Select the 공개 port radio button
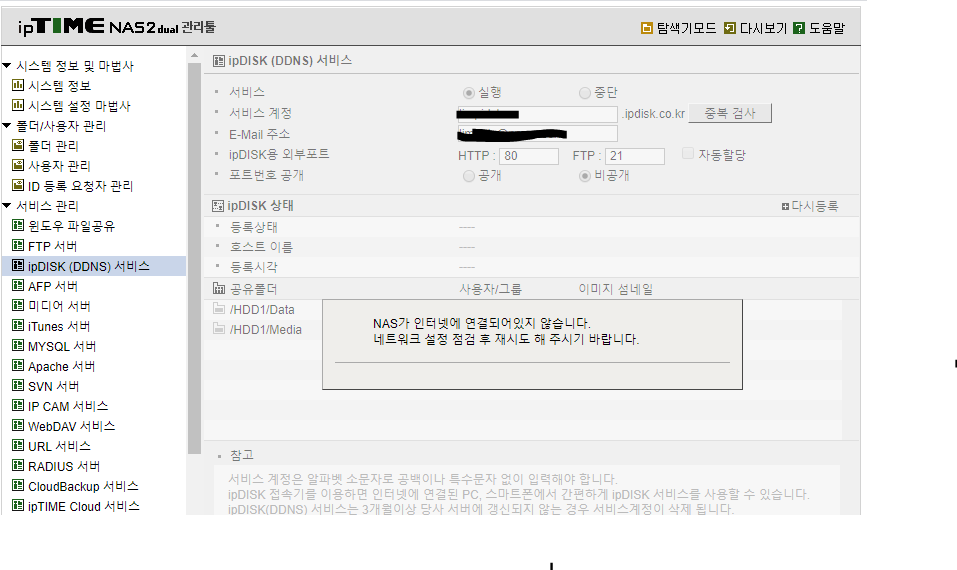This screenshot has width=957, height=570. [x=469, y=176]
